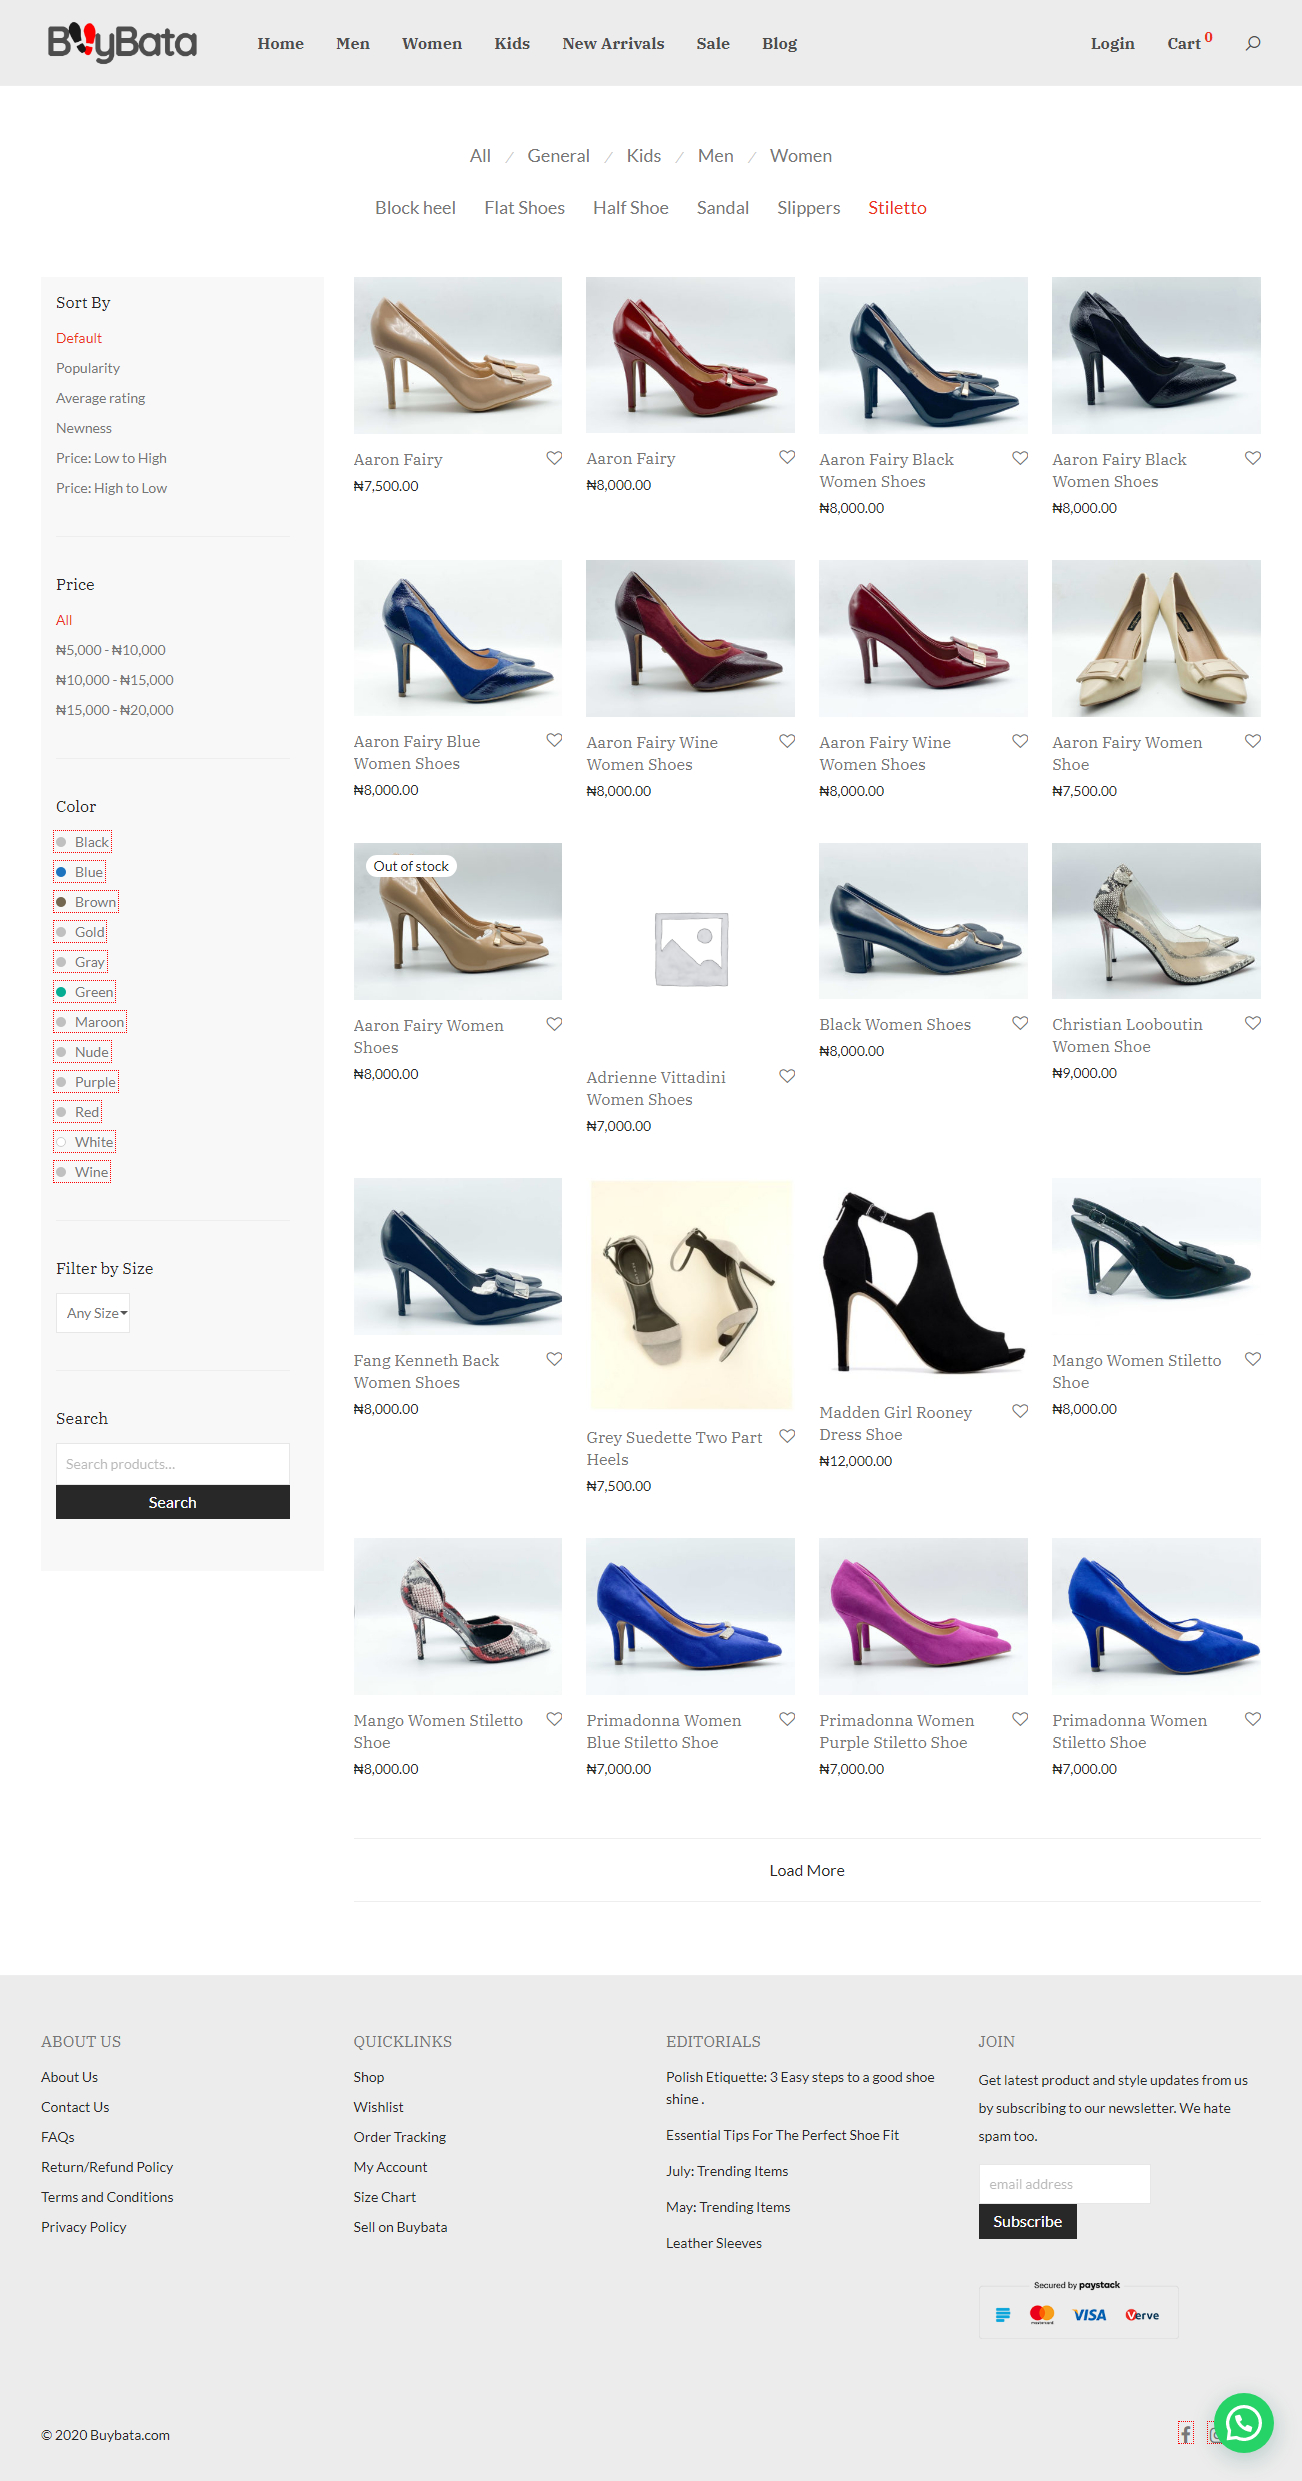This screenshot has height=2481, width=1302.
Task: Wishlist the Madden Girl Rooney Dress Shoe
Action: (1019, 1411)
